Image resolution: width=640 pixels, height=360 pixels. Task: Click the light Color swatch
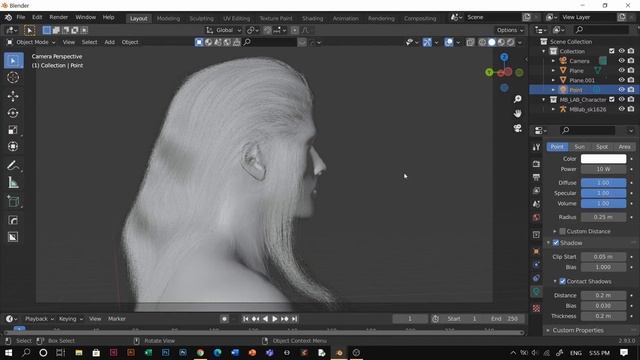[603, 159]
